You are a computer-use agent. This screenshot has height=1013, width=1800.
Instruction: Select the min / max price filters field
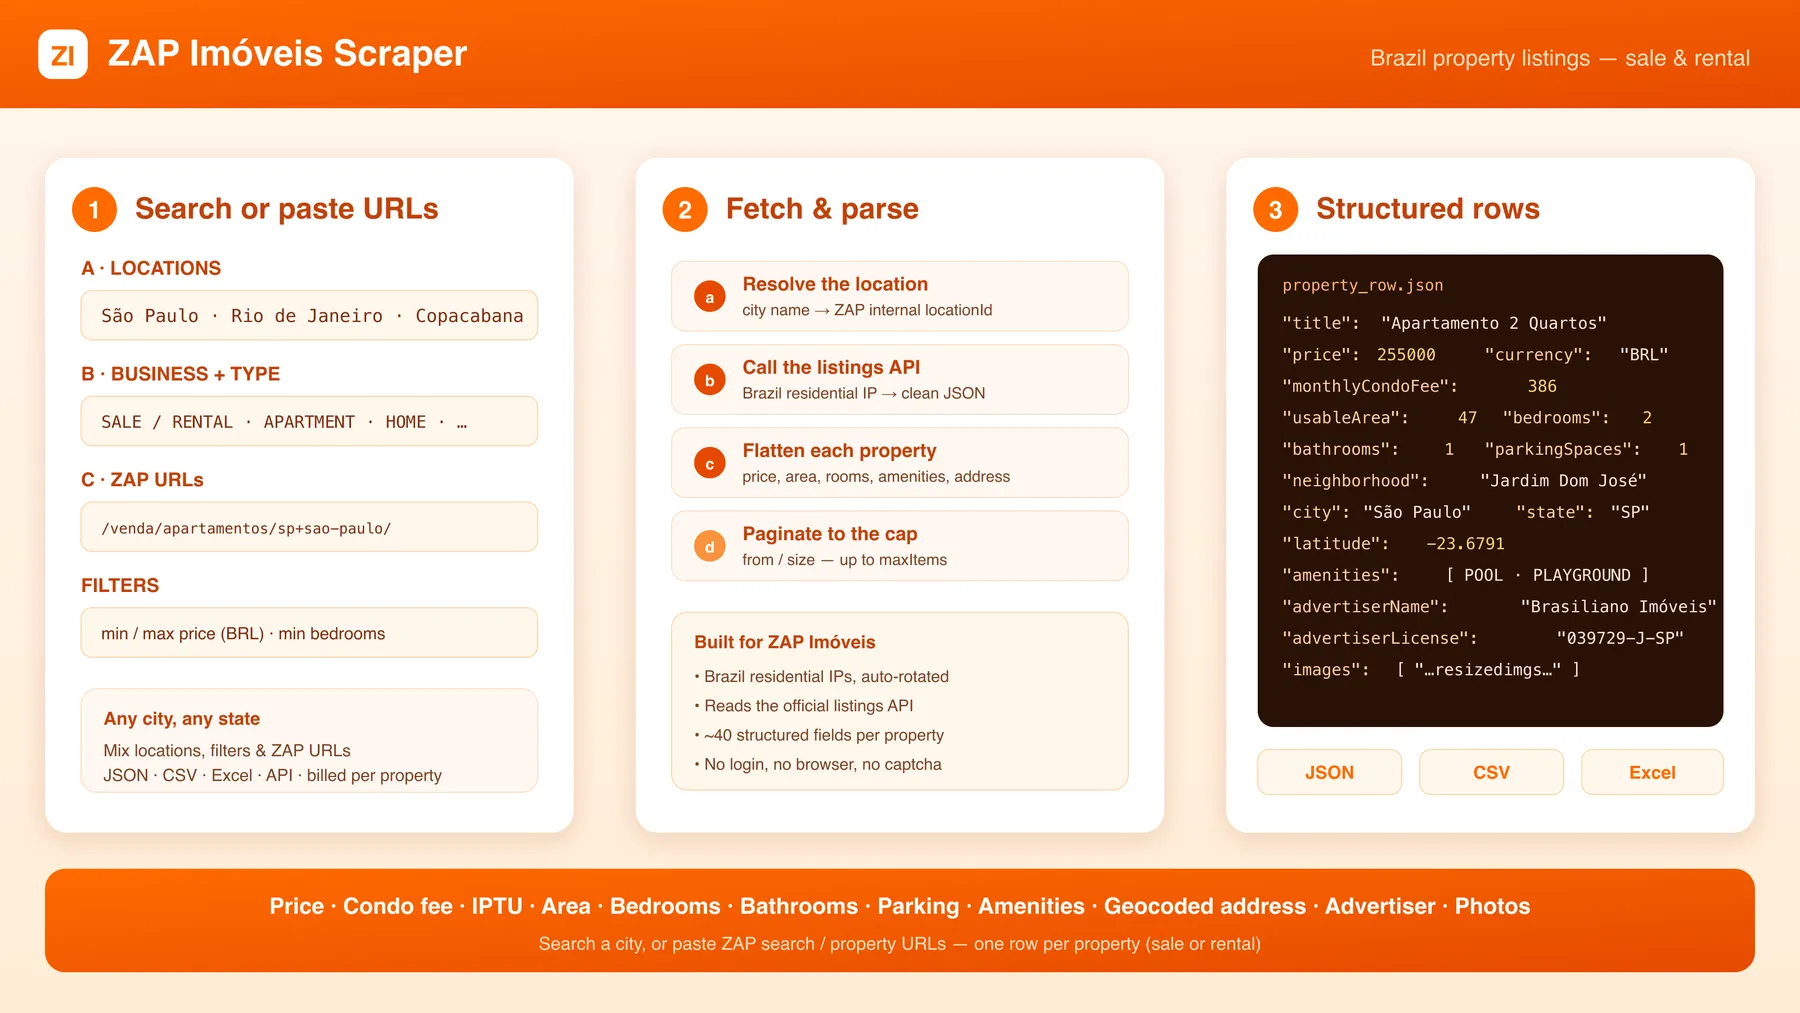[x=309, y=633]
